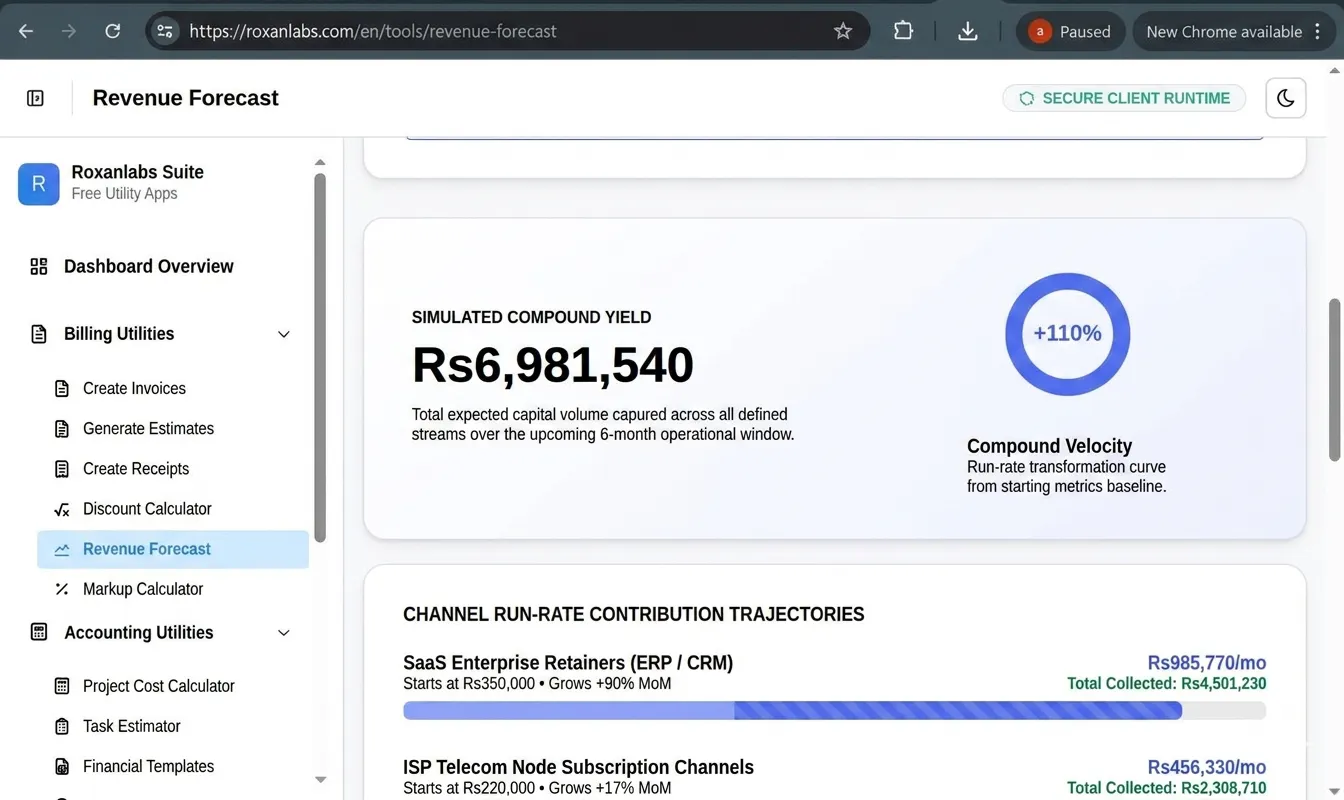
Task: Click the Paused profile button
Action: (1070, 31)
